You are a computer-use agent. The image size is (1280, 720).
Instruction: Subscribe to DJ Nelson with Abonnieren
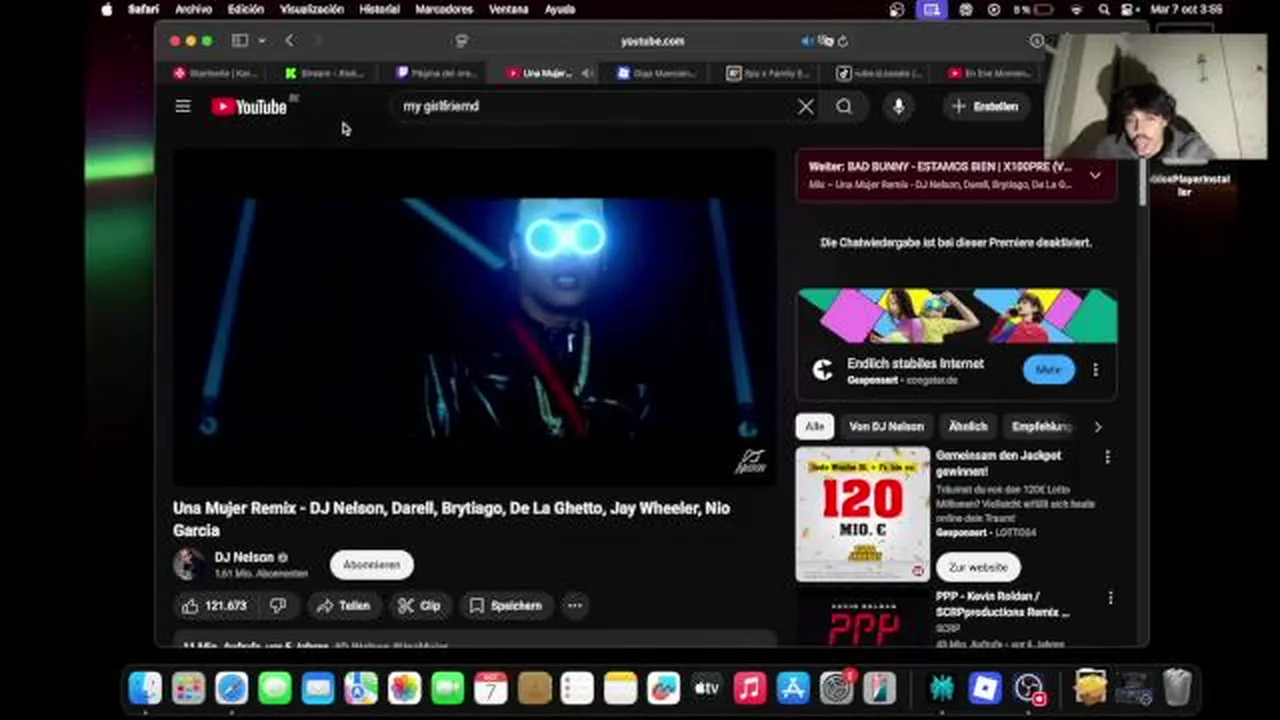pyautogui.click(x=371, y=565)
